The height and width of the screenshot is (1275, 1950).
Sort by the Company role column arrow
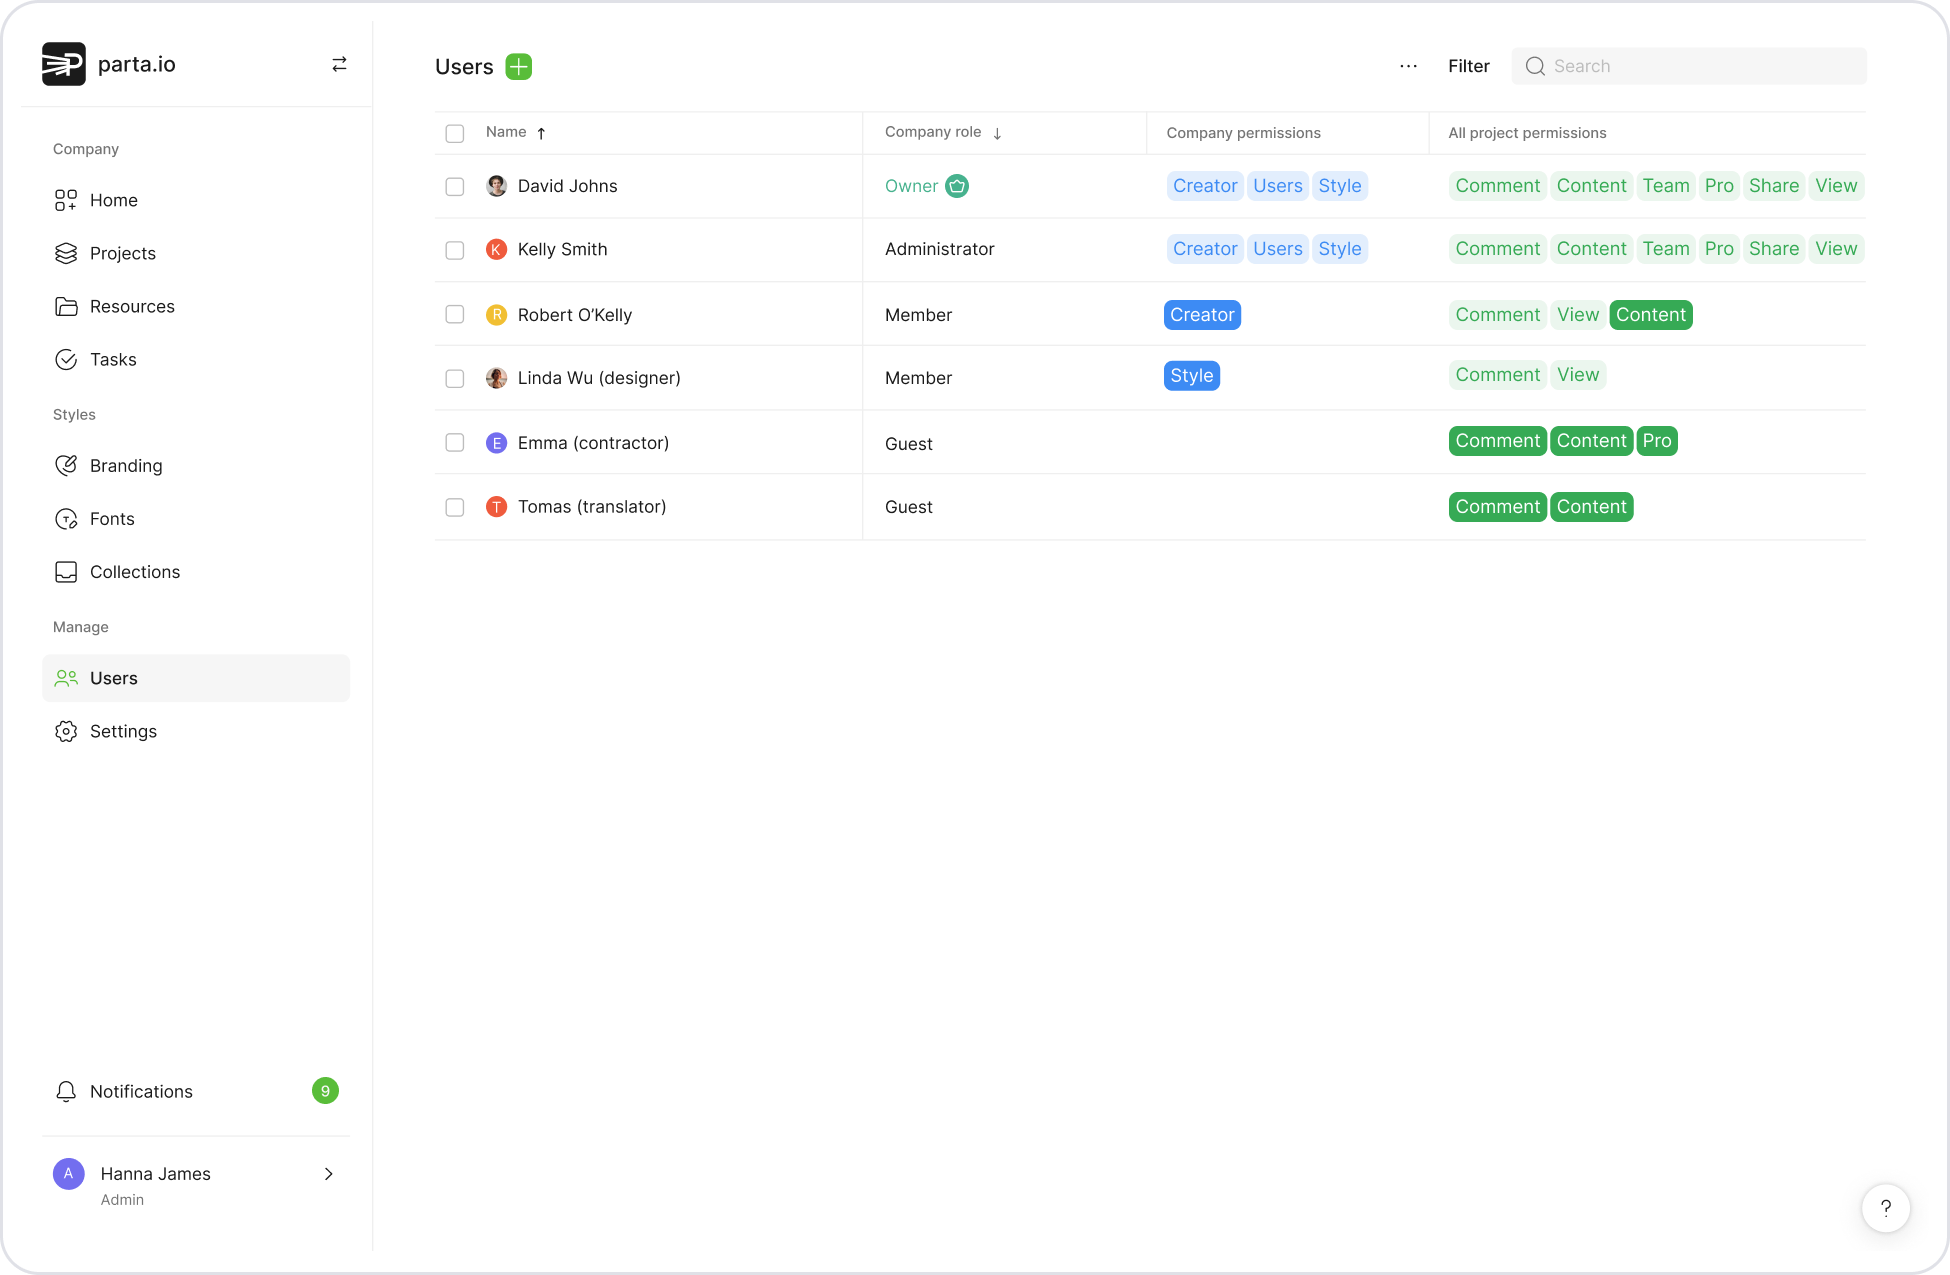[x=997, y=133]
